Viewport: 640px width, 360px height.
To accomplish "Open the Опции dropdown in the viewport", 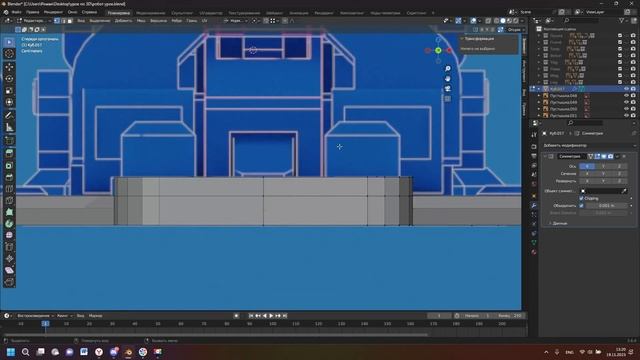I will pos(515,29).
